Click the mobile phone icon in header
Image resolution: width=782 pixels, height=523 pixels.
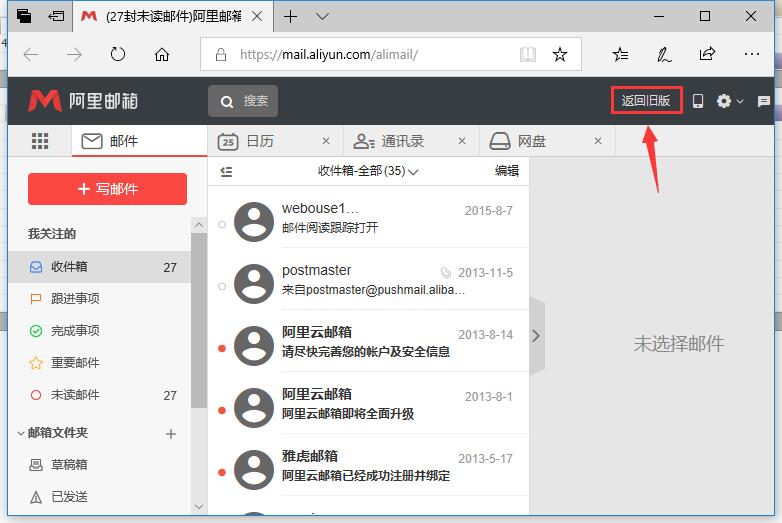(698, 101)
